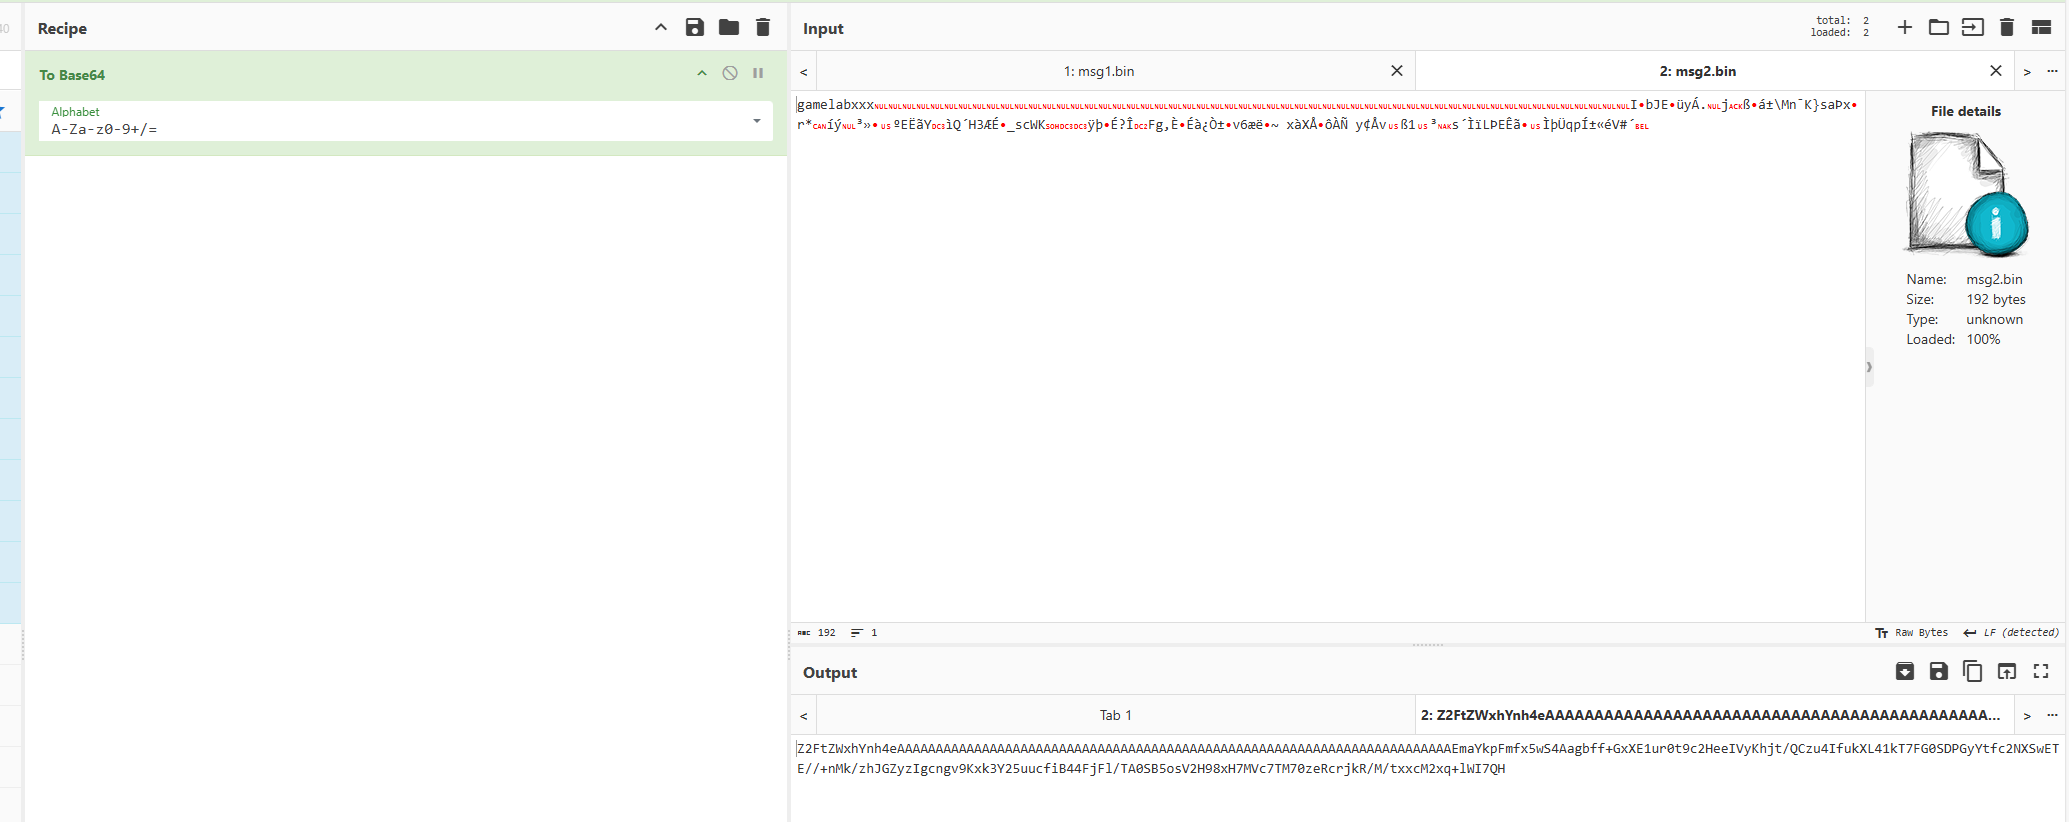Open the output tabs more-options menu
The image size is (2069, 822).
point(2052,716)
